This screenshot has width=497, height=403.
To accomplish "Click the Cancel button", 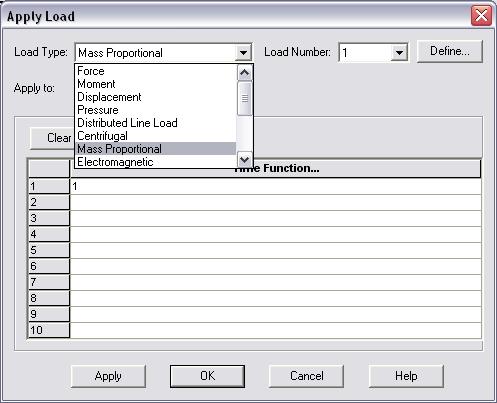I will (x=306, y=376).
